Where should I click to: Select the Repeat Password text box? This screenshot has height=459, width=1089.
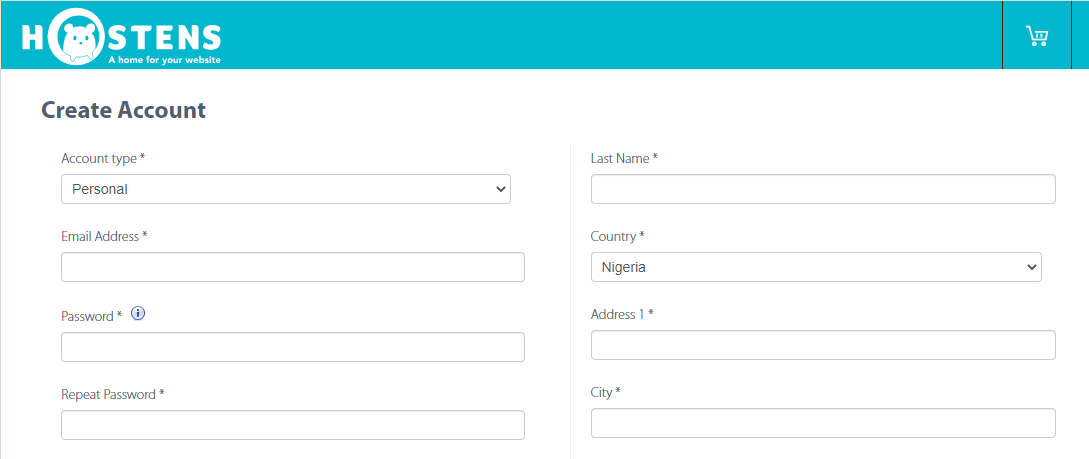pyautogui.click(x=292, y=425)
